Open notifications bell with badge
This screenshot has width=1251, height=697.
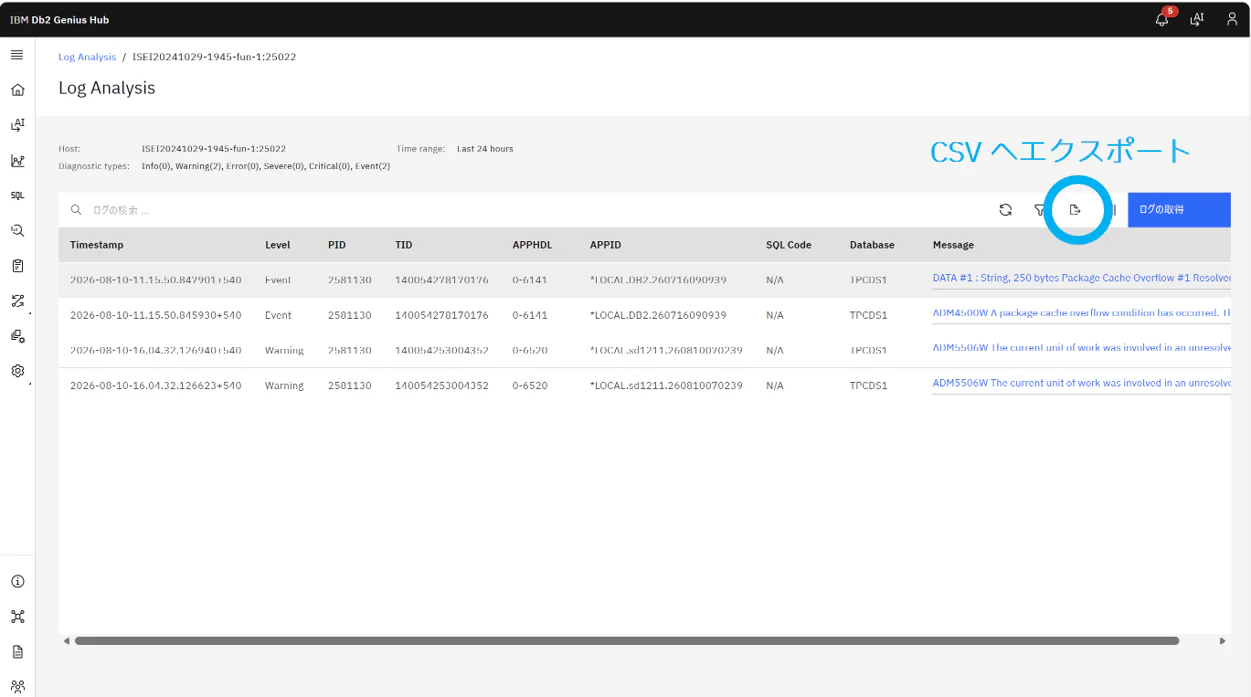pos(1162,19)
